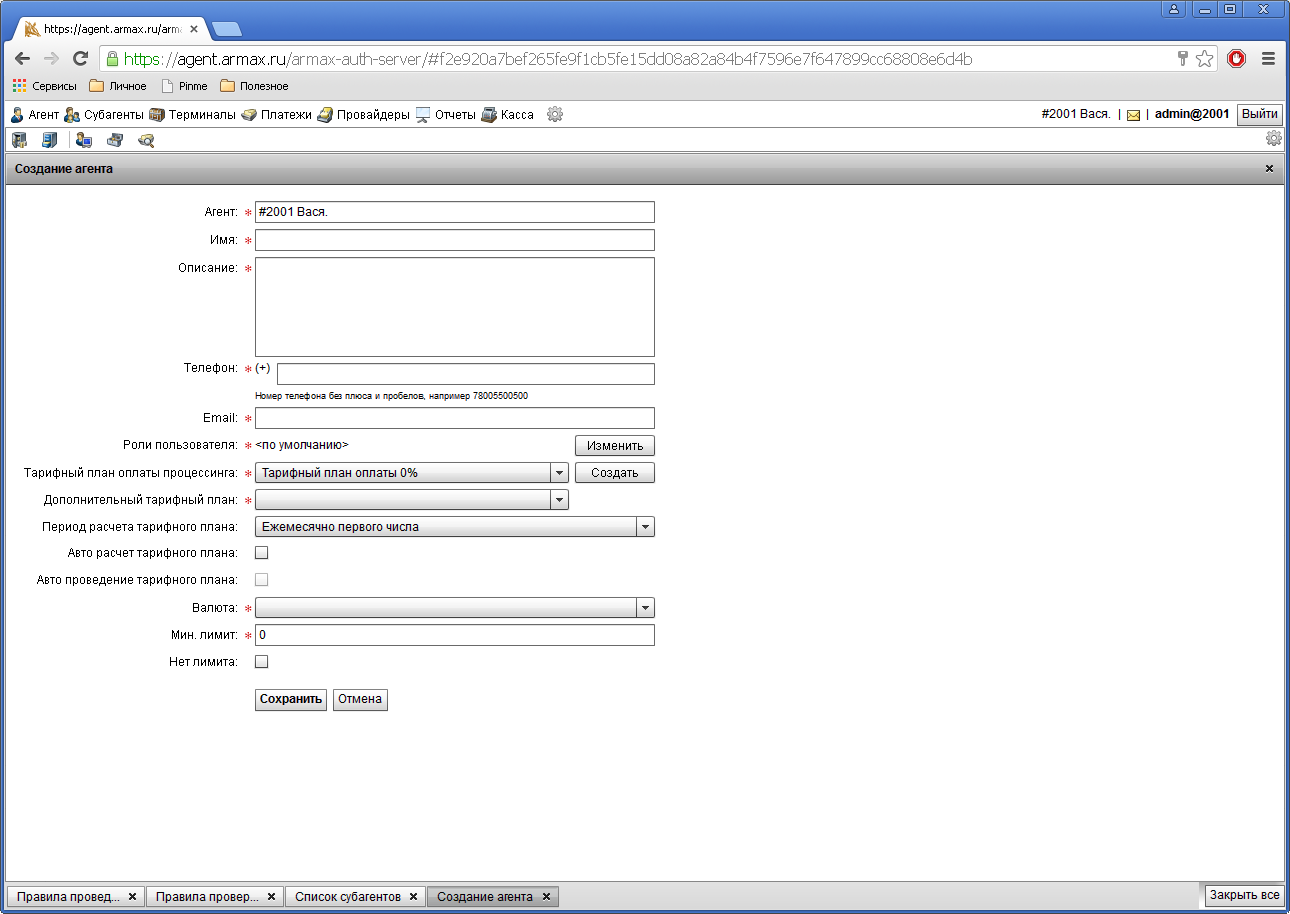Screen dimensions: 1290x914
Task: Click the Закрыть все button
Action: (1244, 895)
